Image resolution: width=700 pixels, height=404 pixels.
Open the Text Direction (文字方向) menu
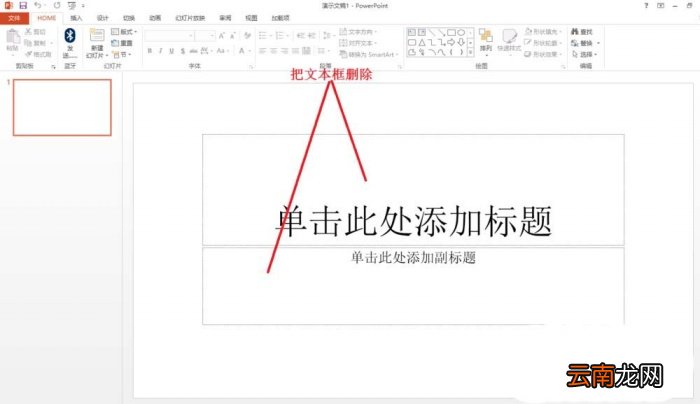[358, 32]
